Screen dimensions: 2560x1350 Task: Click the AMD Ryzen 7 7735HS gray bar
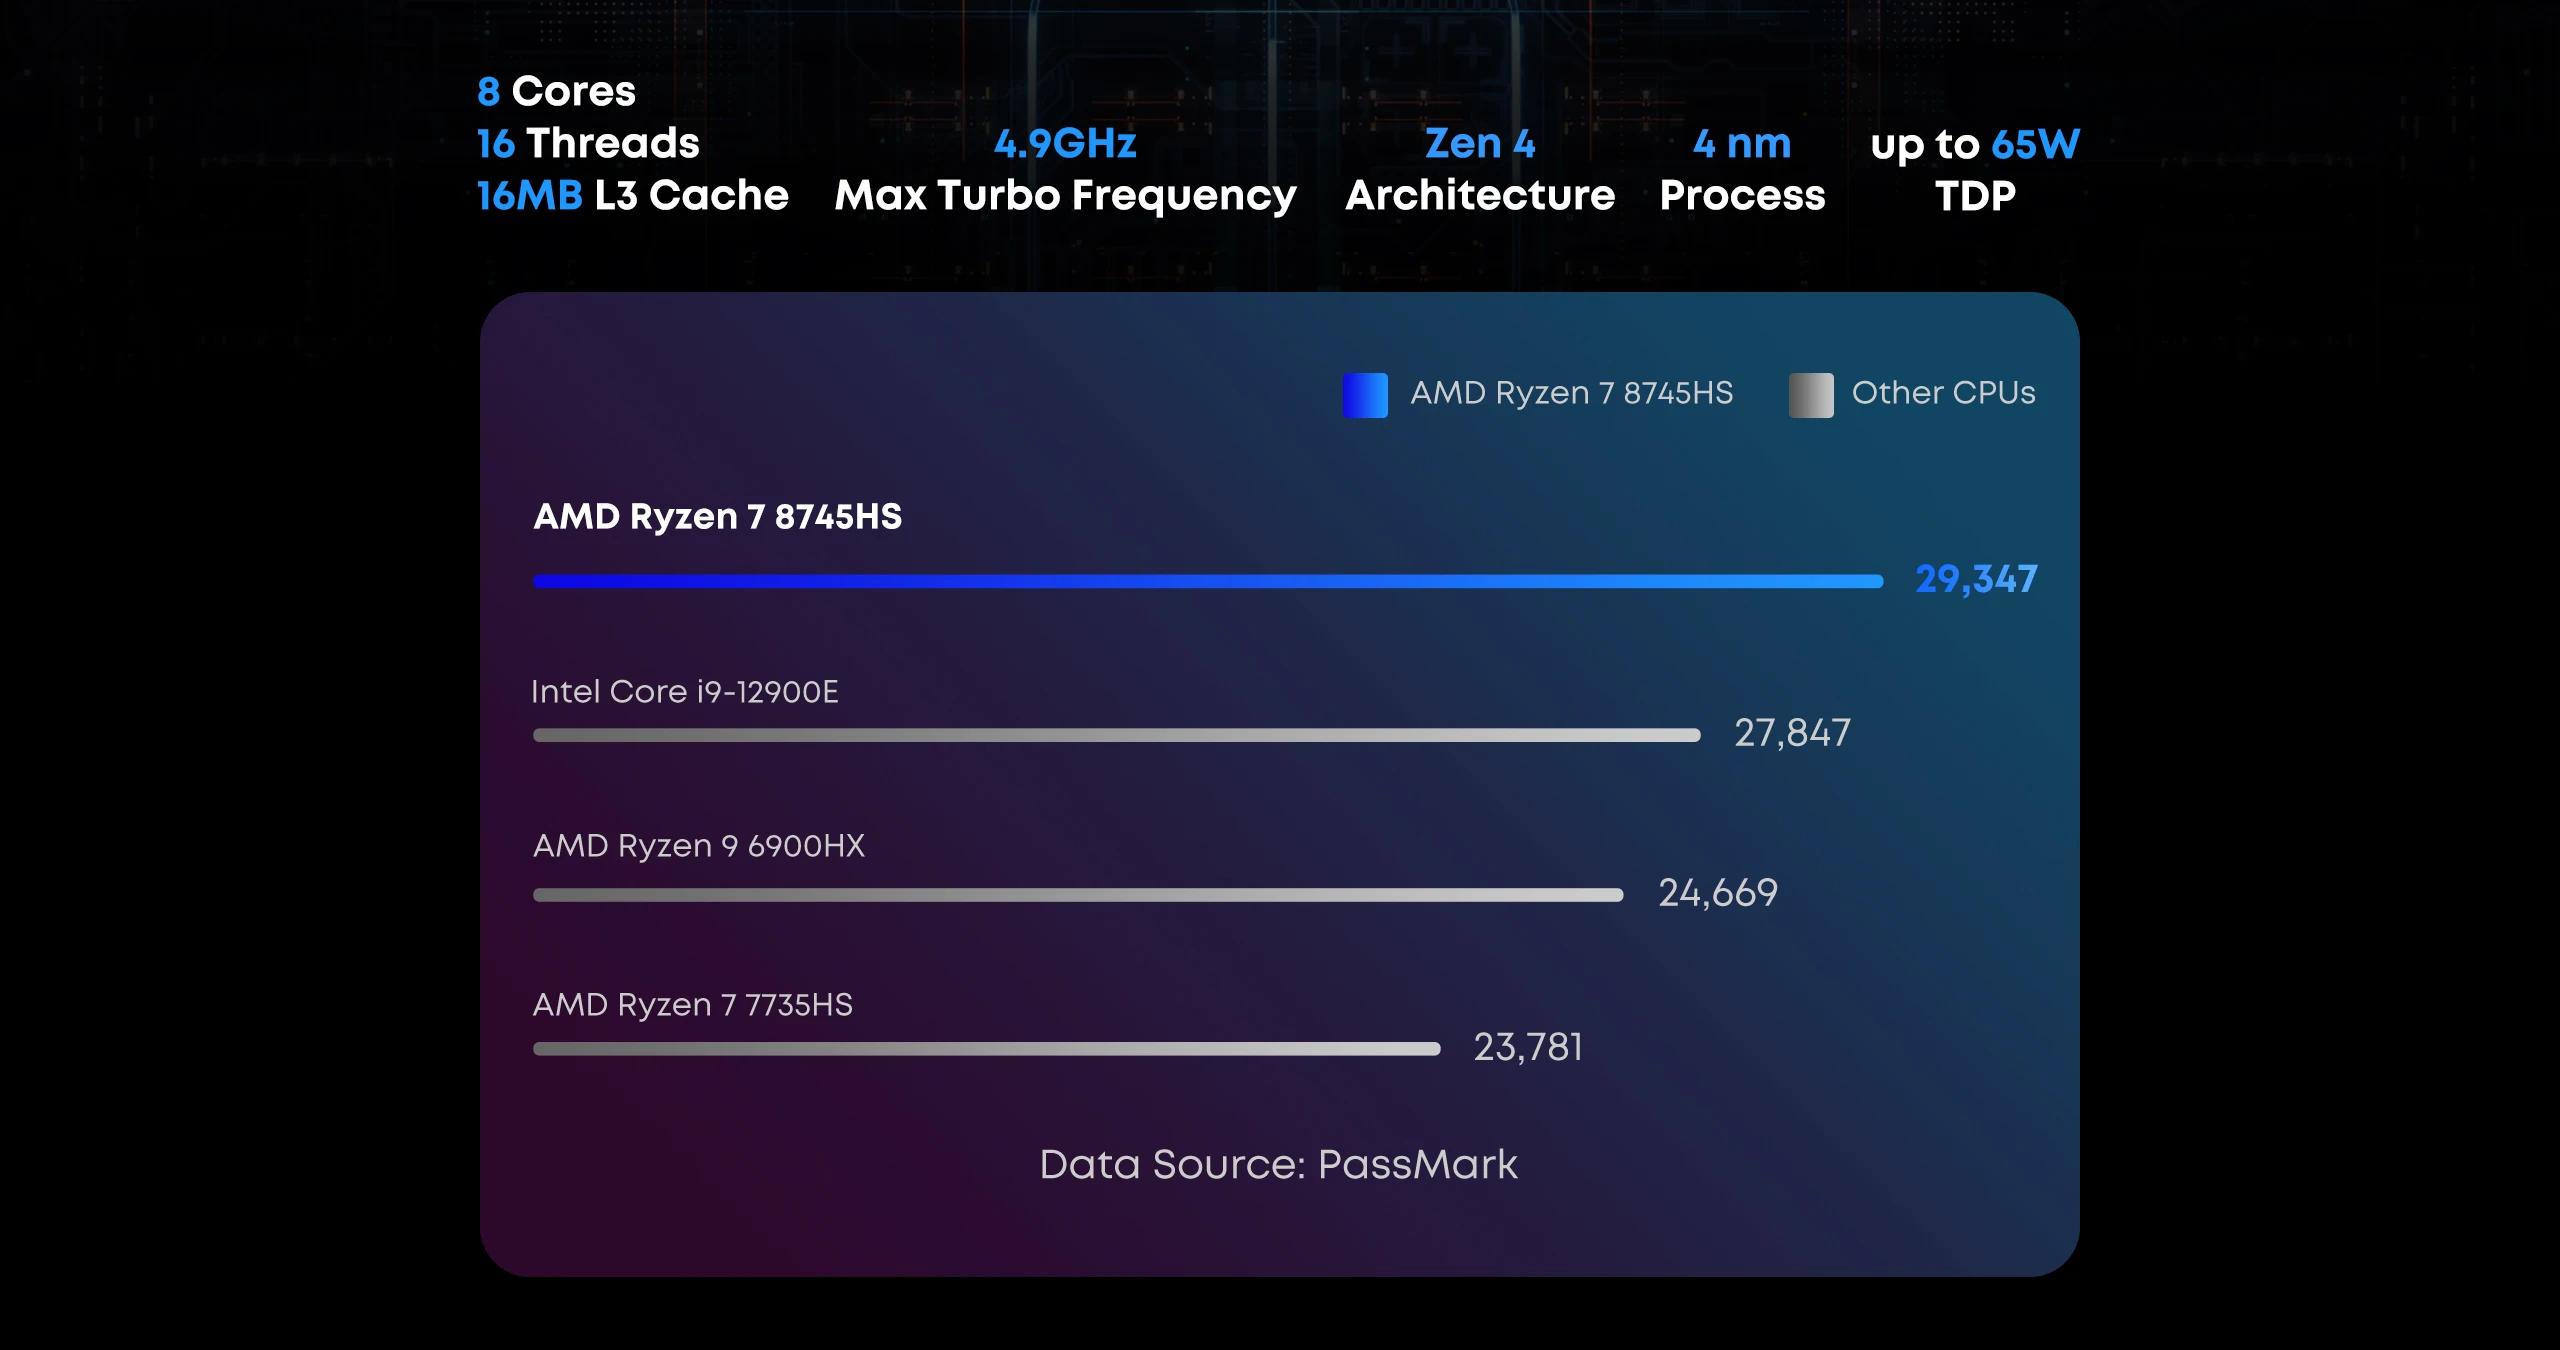[986, 1049]
